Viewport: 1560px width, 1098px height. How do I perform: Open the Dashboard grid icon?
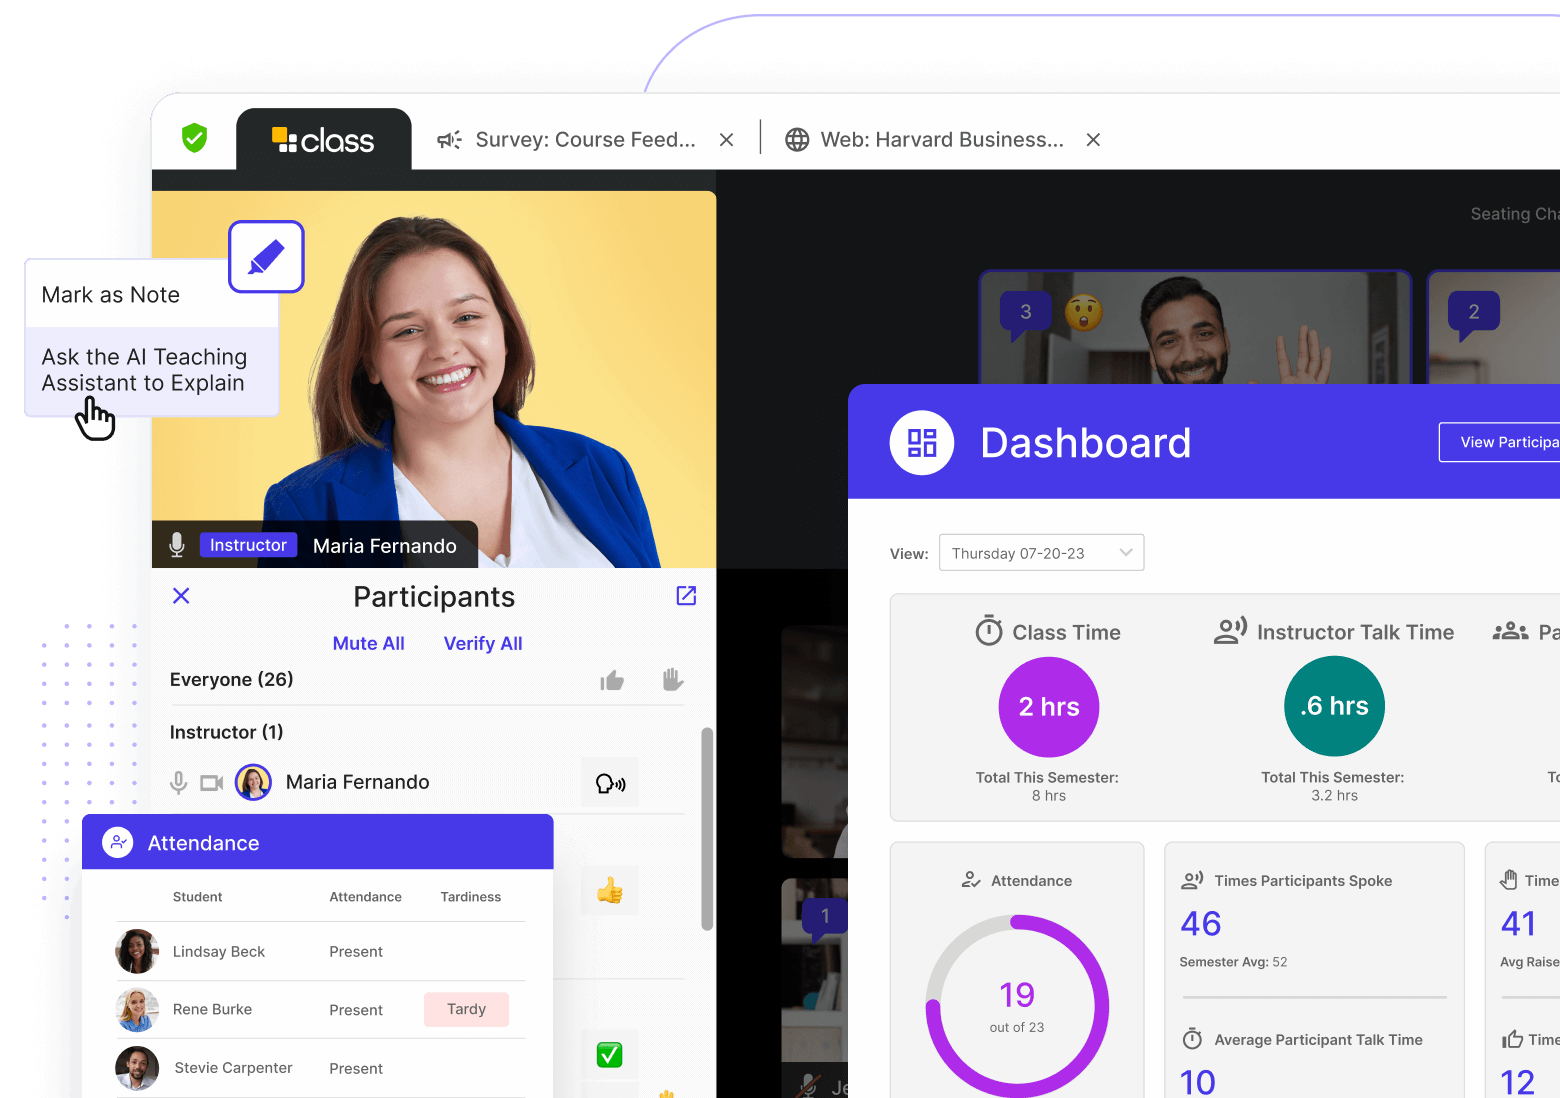tap(921, 443)
